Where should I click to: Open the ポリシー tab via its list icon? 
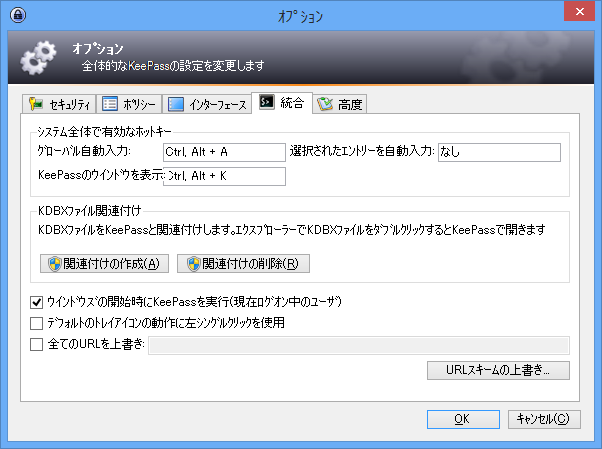[110, 104]
